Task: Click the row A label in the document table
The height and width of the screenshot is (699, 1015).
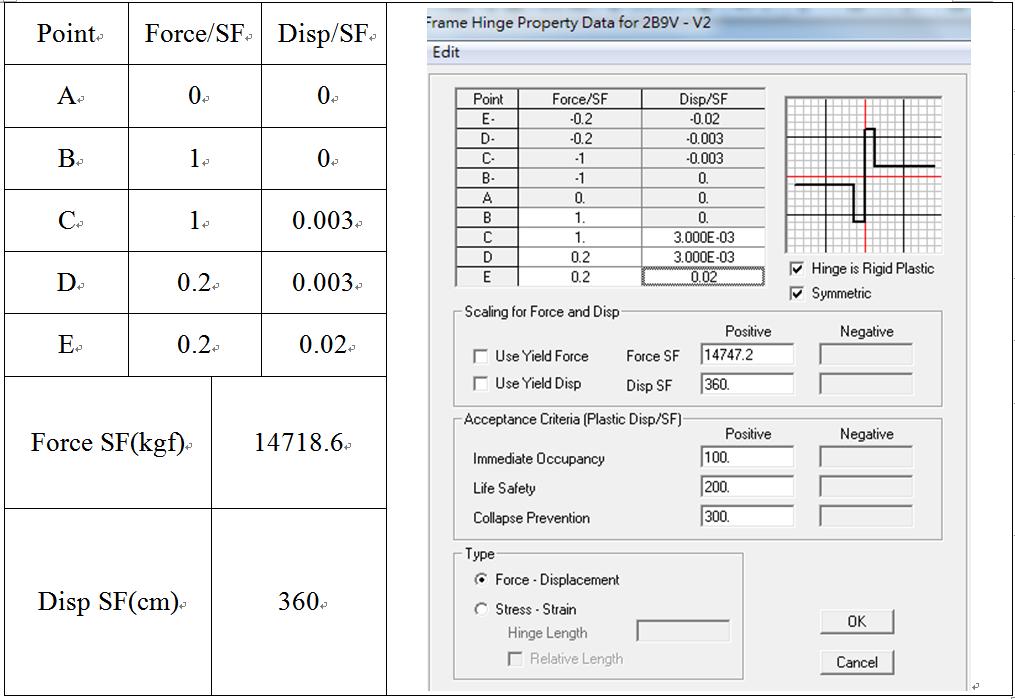Action: click(66, 96)
